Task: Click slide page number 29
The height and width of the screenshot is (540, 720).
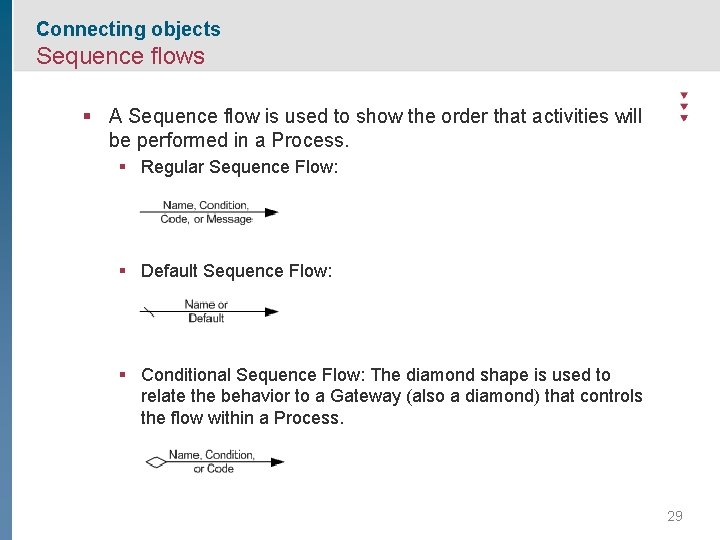Action: [674, 516]
